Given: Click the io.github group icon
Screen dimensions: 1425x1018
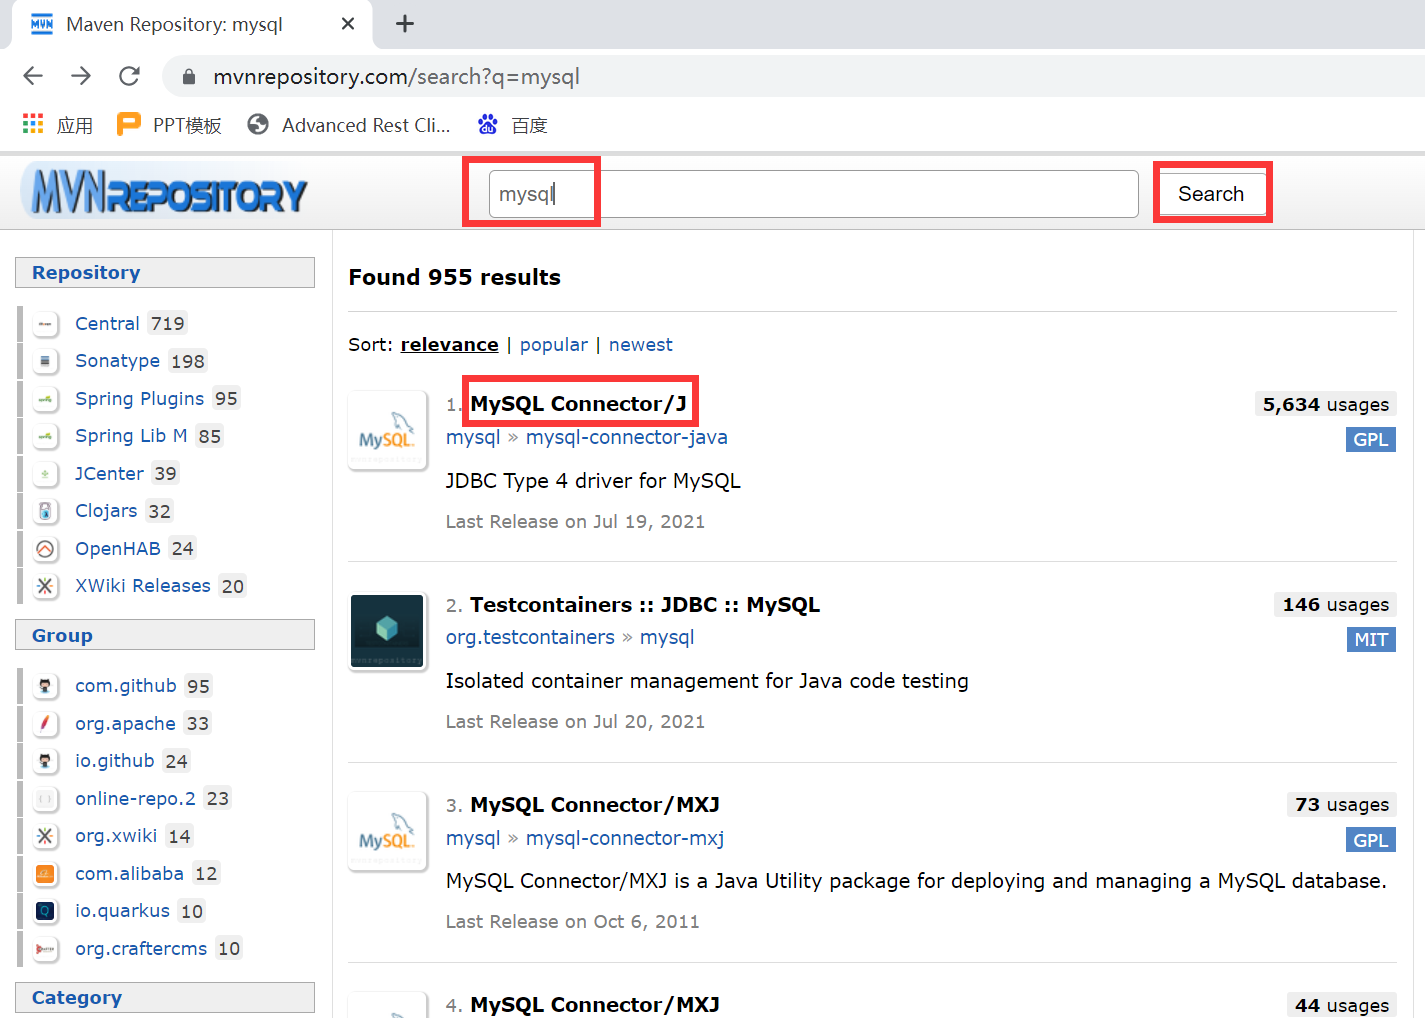Looking at the screenshot, I should click(45, 761).
